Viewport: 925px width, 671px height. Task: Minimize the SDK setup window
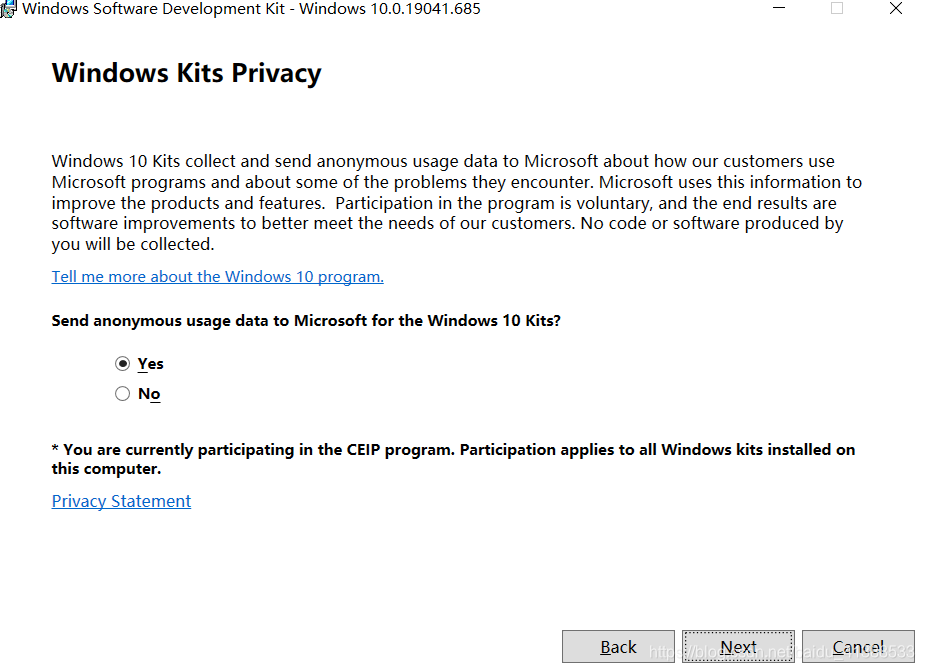coord(777,9)
